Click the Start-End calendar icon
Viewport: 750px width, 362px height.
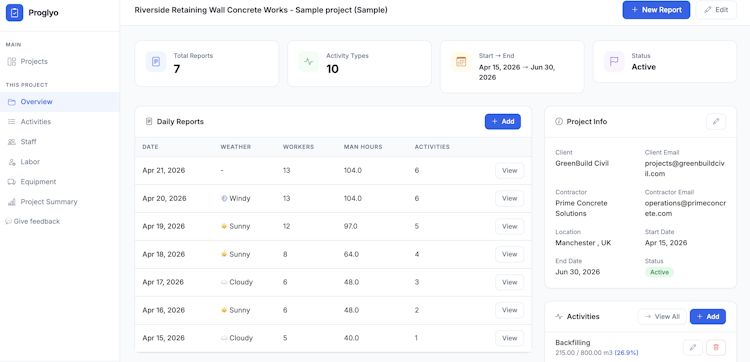click(461, 62)
